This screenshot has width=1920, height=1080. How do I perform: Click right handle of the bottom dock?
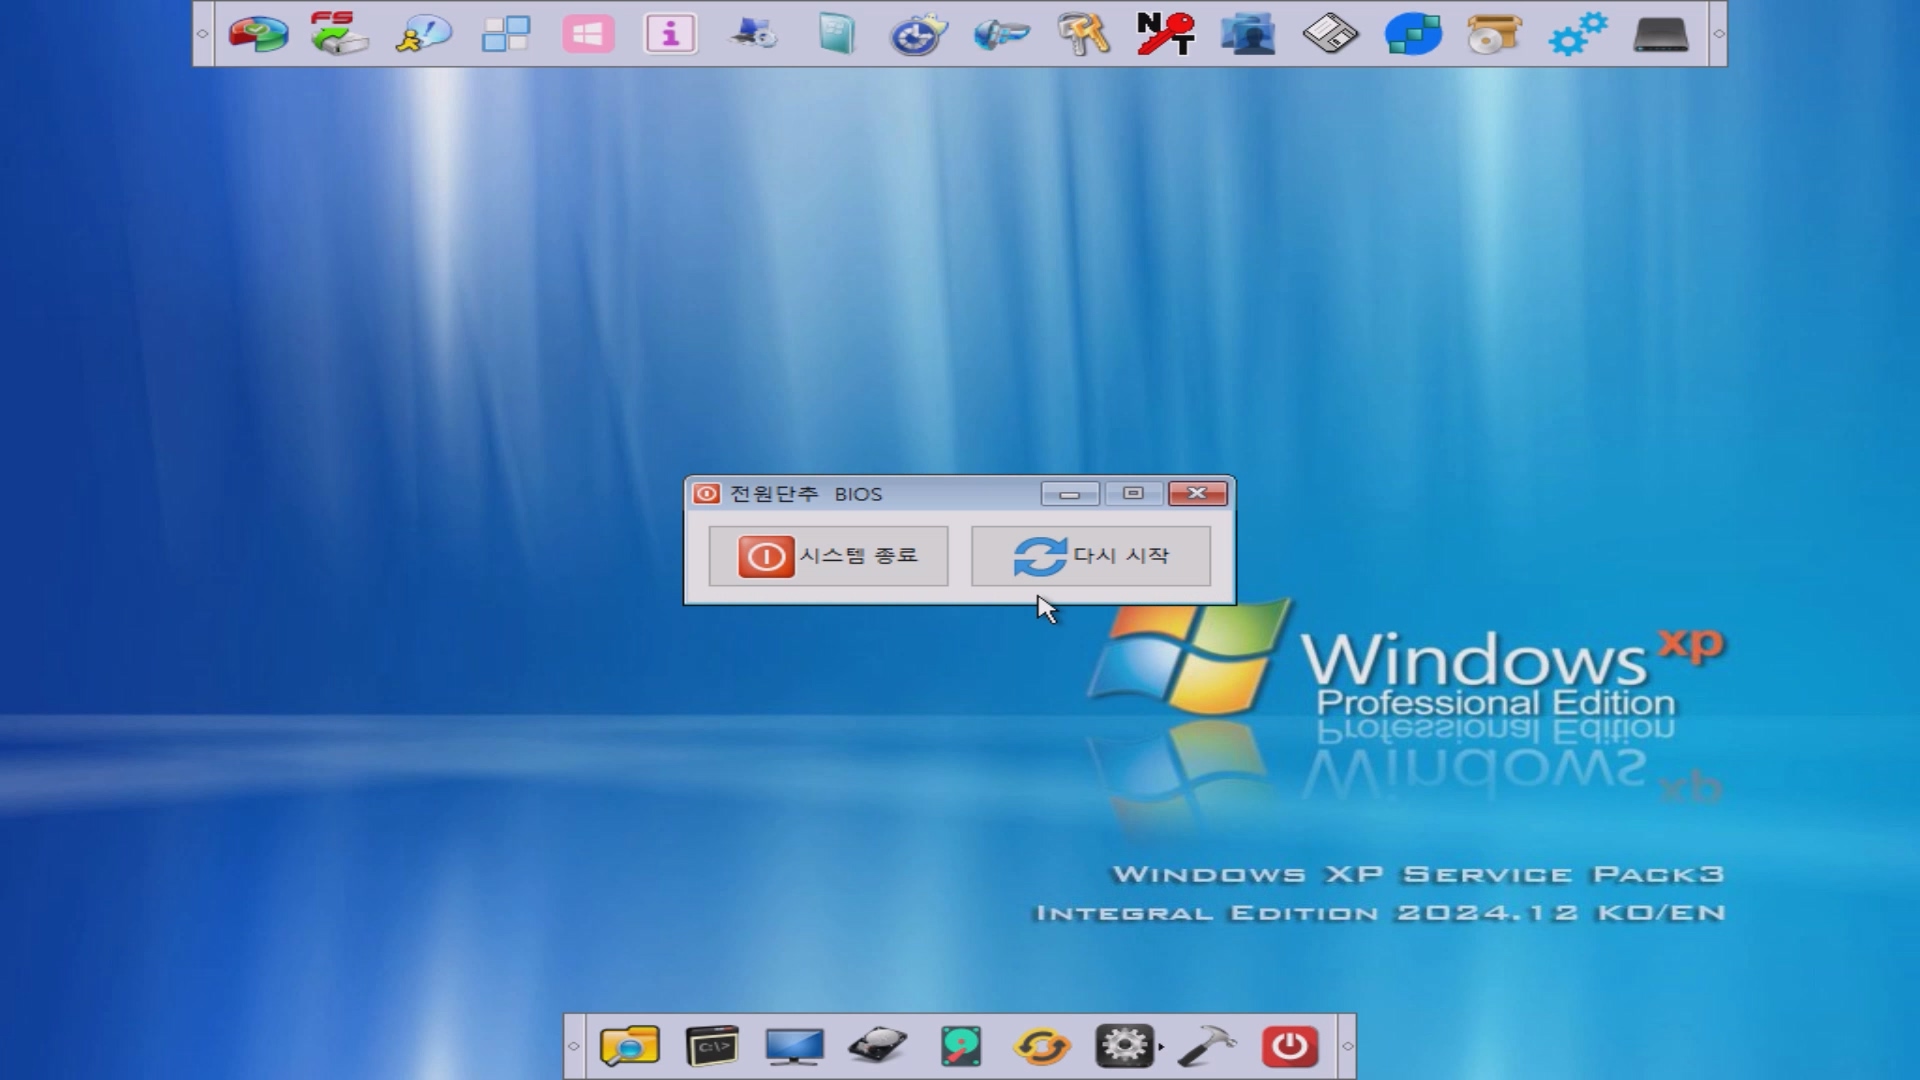(x=1347, y=1047)
